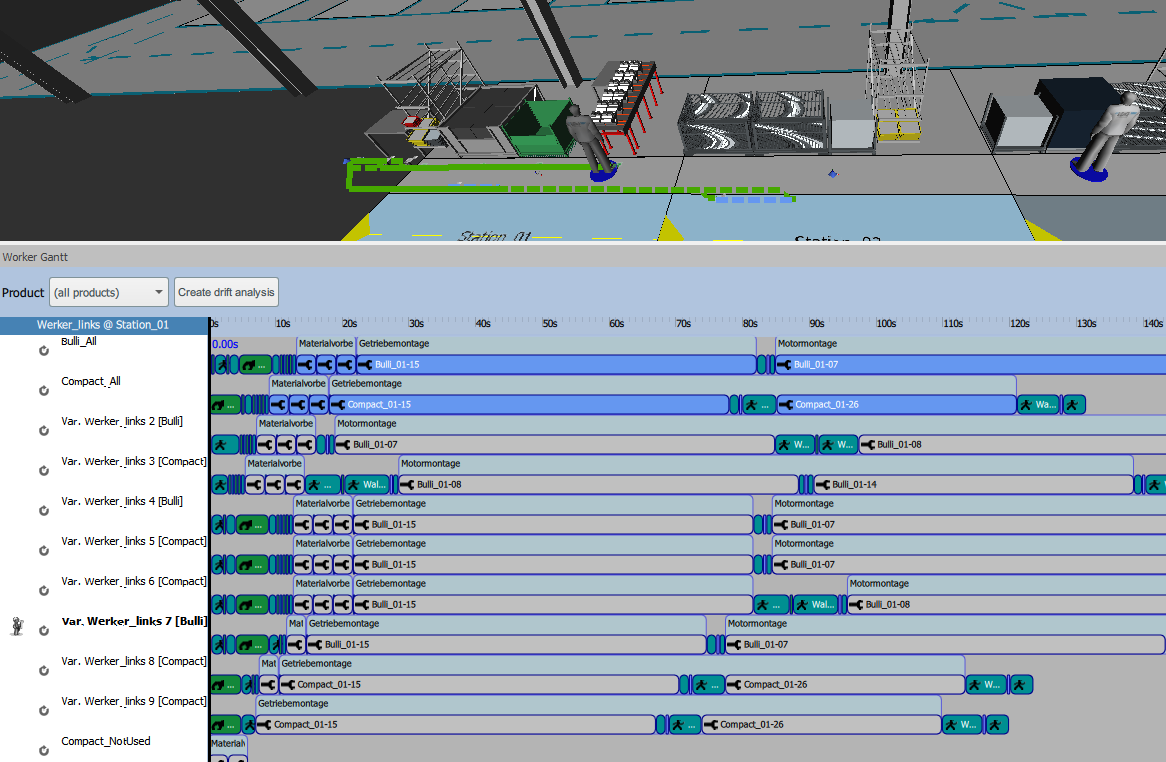The image size is (1166, 762).
Task: Click the 60s mark on the time ruler
Action: (x=618, y=324)
